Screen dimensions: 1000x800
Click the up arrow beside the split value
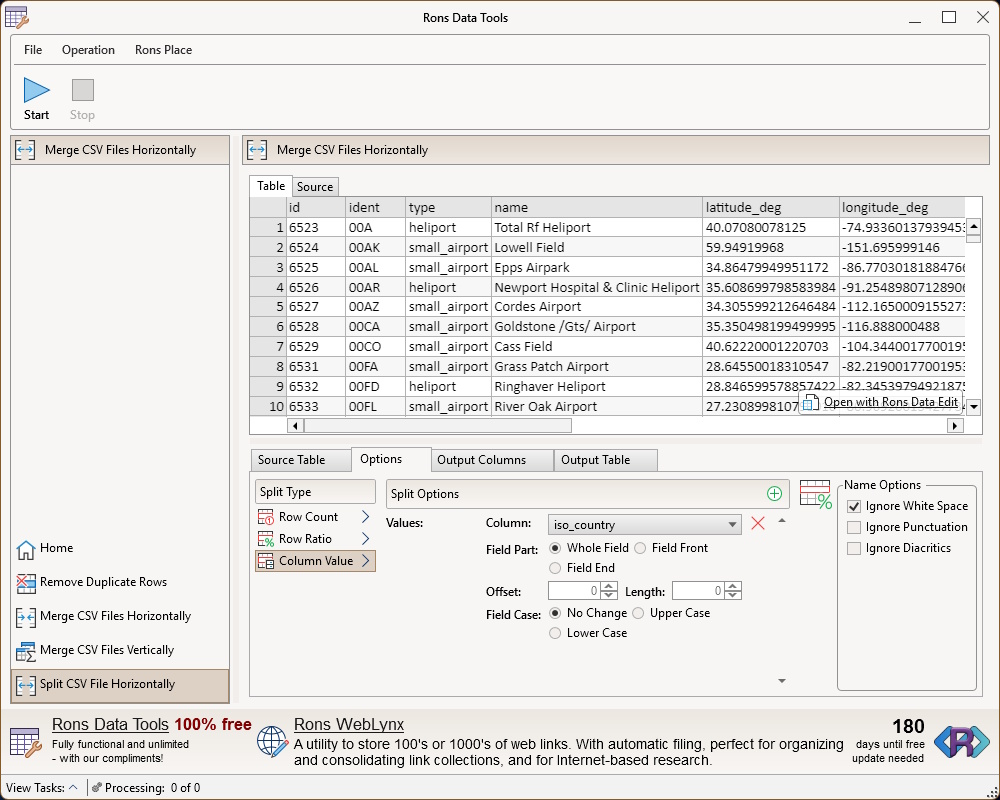(x=782, y=521)
